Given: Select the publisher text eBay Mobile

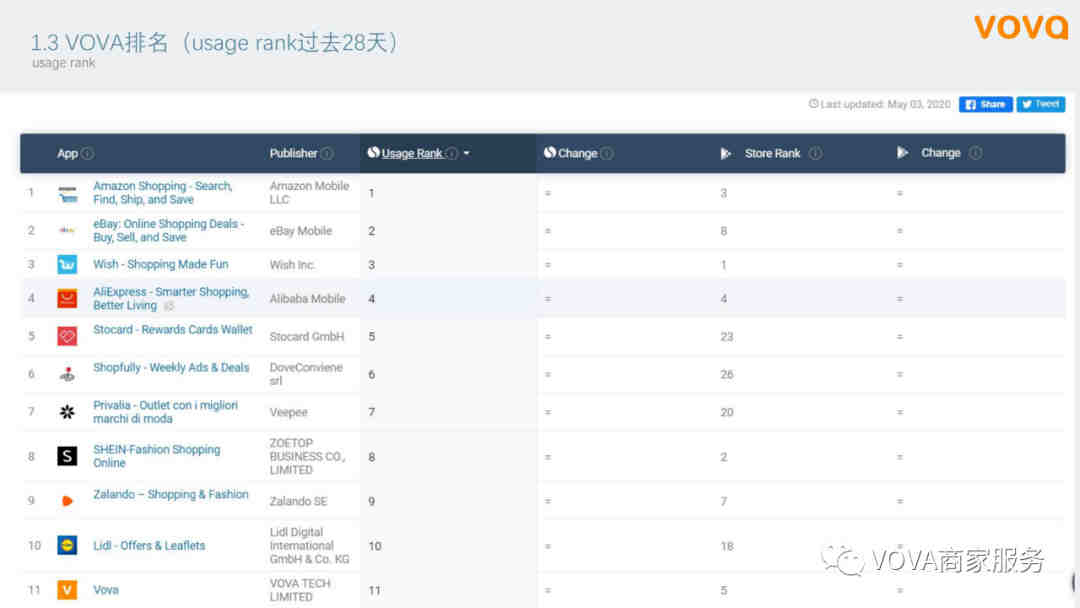Looking at the screenshot, I should (300, 231).
